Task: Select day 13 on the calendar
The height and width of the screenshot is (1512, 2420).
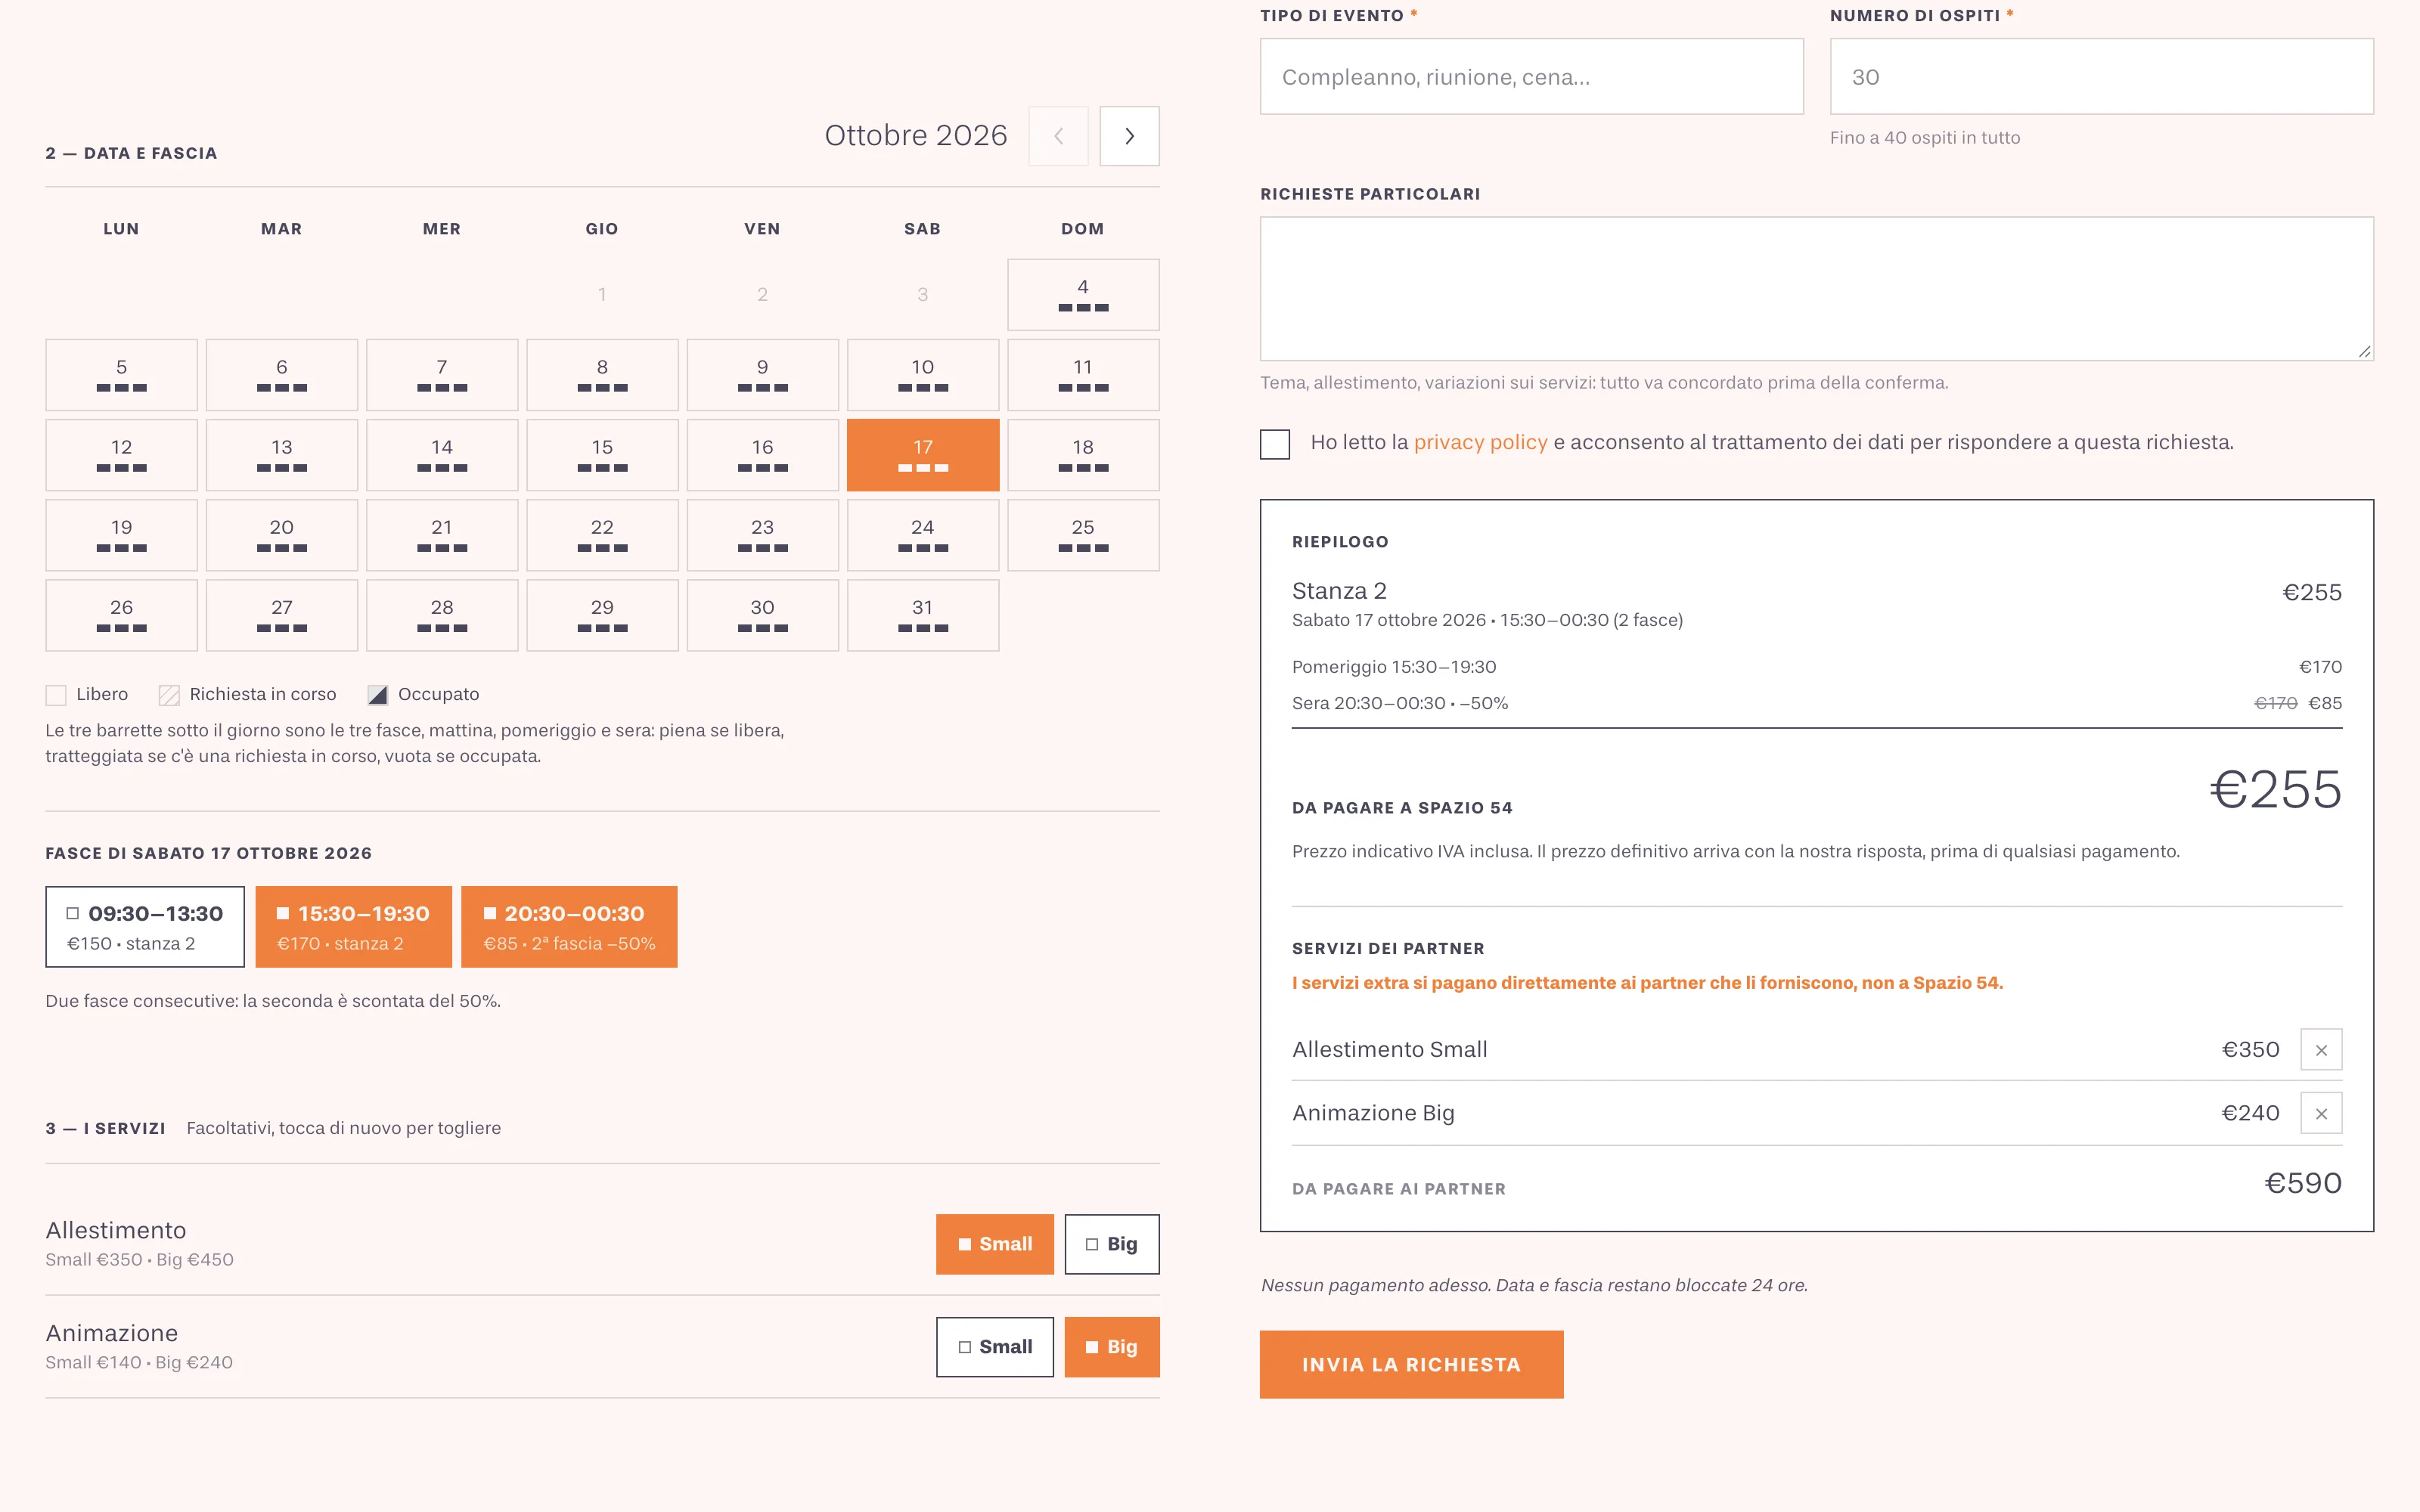Action: [282, 455]
